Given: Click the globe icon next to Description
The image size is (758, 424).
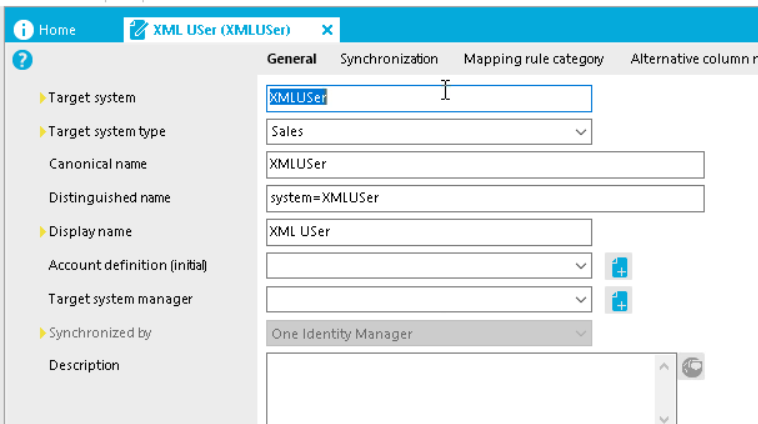Looking at the screenshot, I should click(x=691, y=366).
